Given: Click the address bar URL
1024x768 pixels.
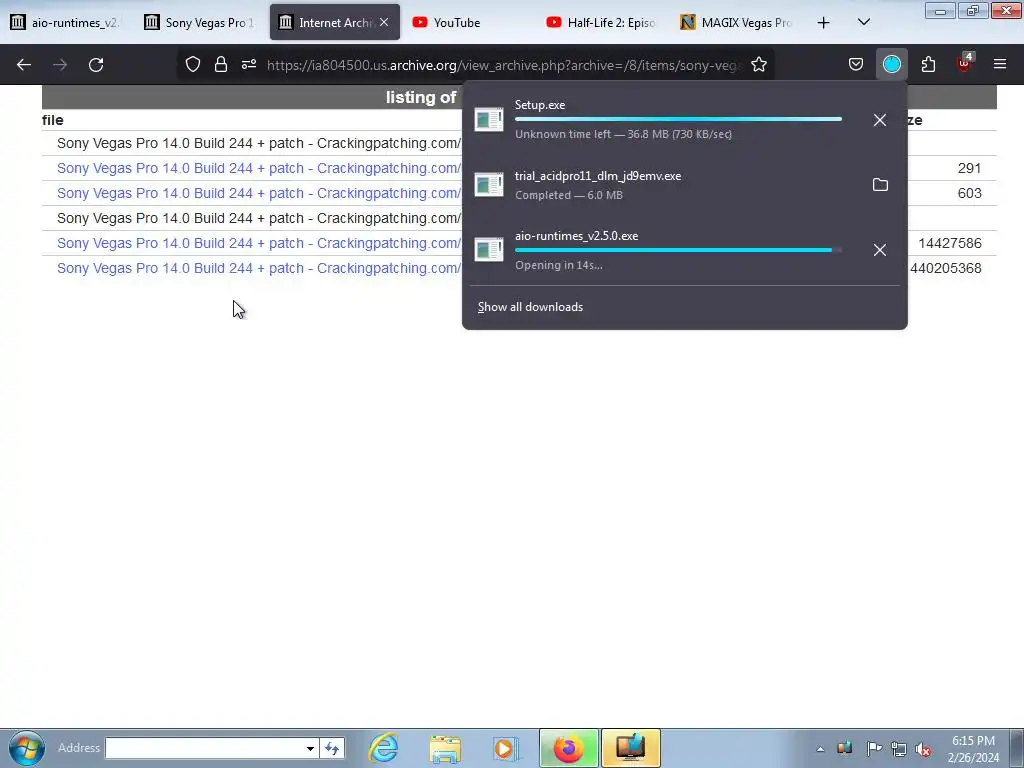Looking at the screenshot, I should pos(504,65).
